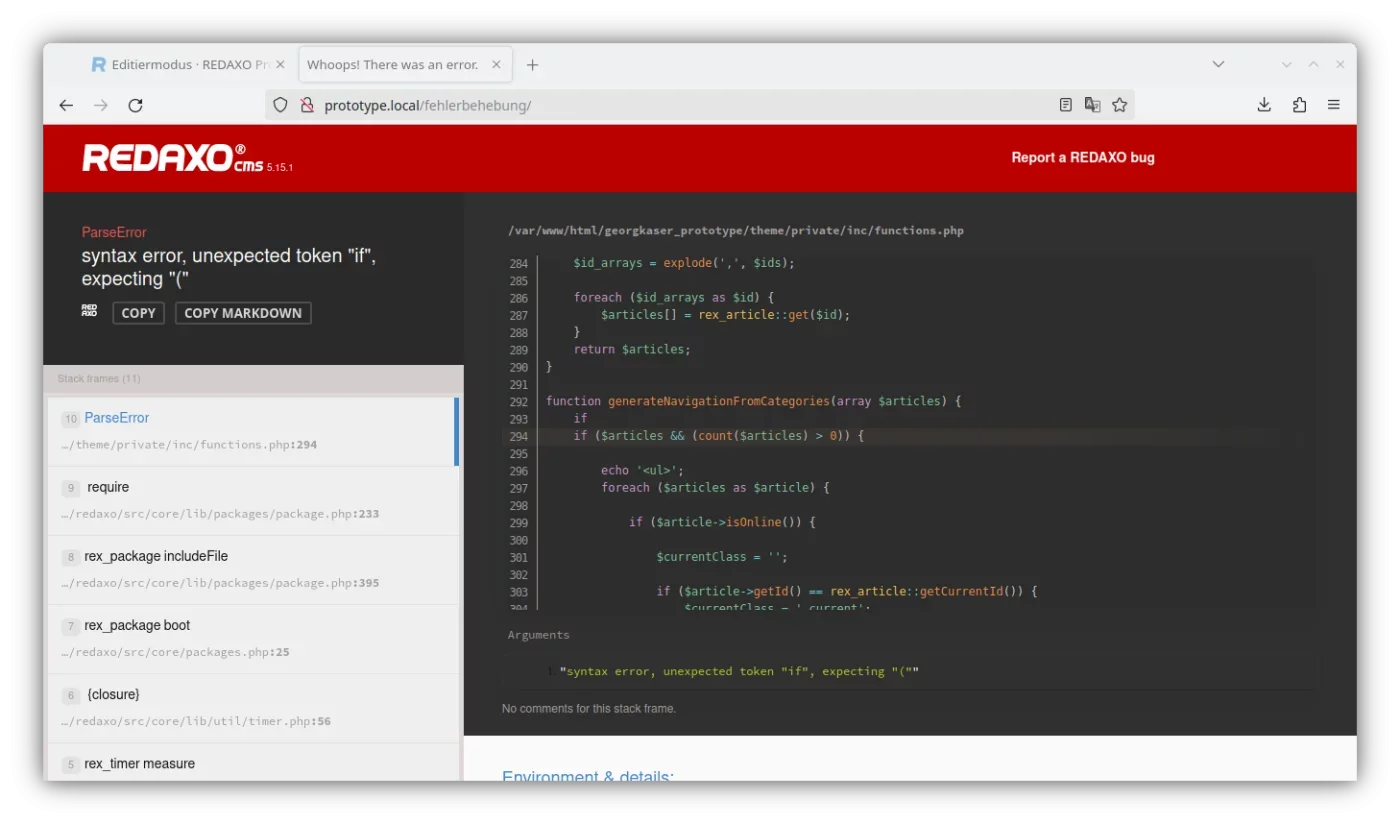Click the Arguments label
This screenshot has width=1400, height=824.
[x=538, y=635]
